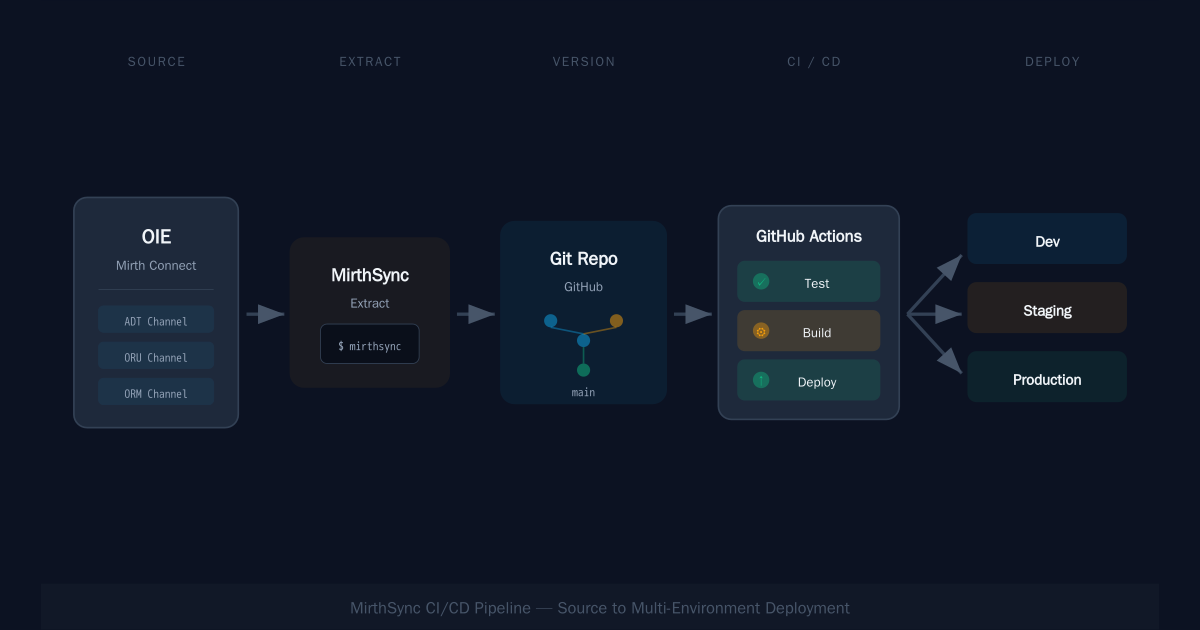The width and height of the screenshot is (1200, 630).
Task: Click the ORU Channel item
Action: coord(156,356)
